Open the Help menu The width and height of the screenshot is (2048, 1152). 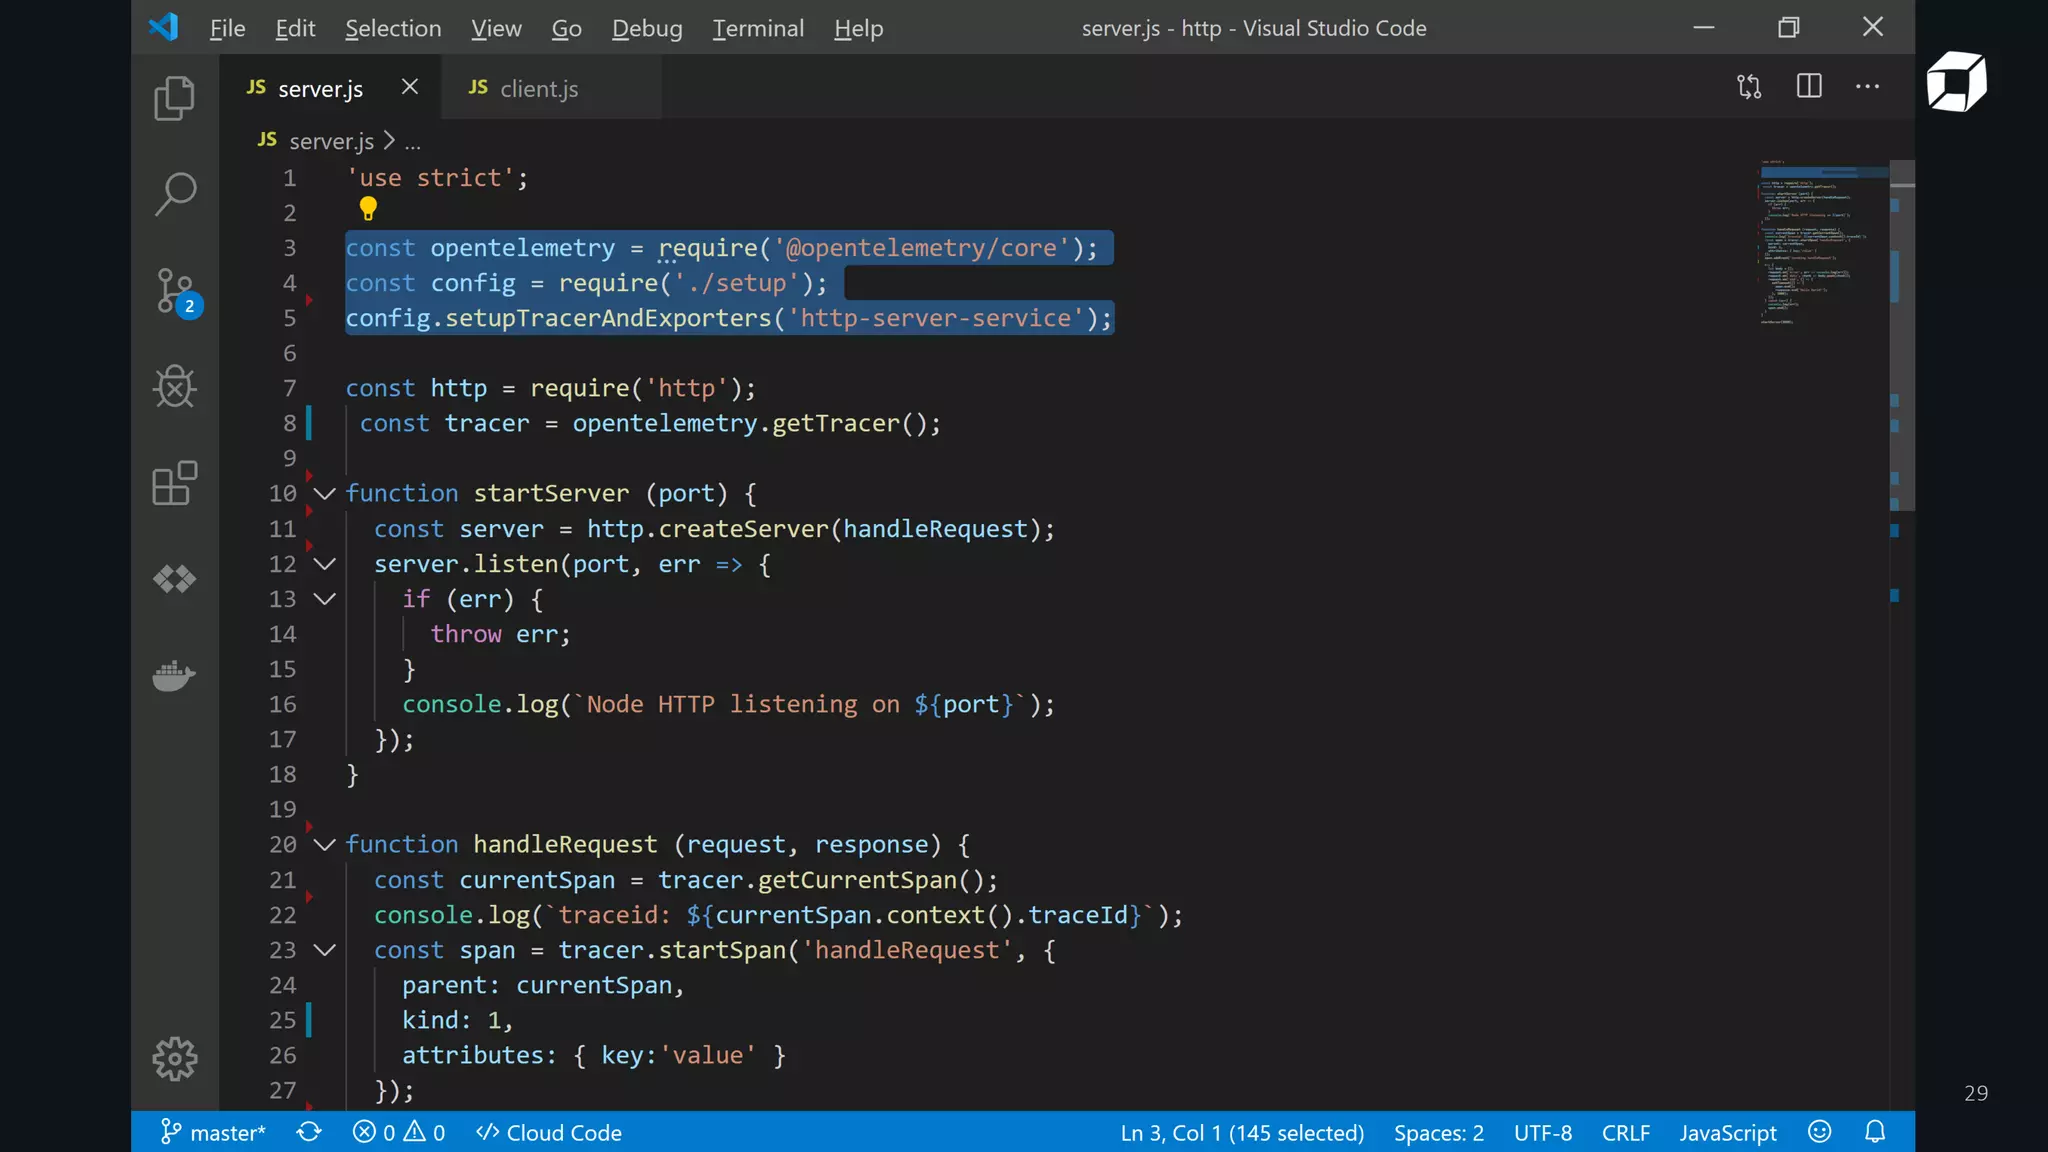click(858, 28)
